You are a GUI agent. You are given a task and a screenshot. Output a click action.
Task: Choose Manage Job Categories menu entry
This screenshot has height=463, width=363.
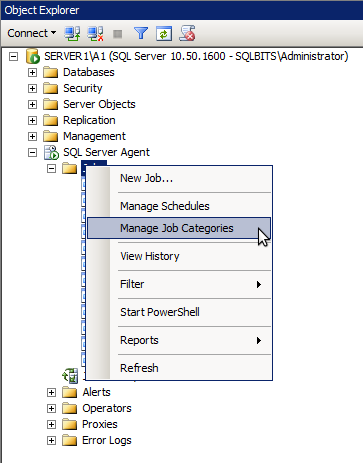[179, 228]
